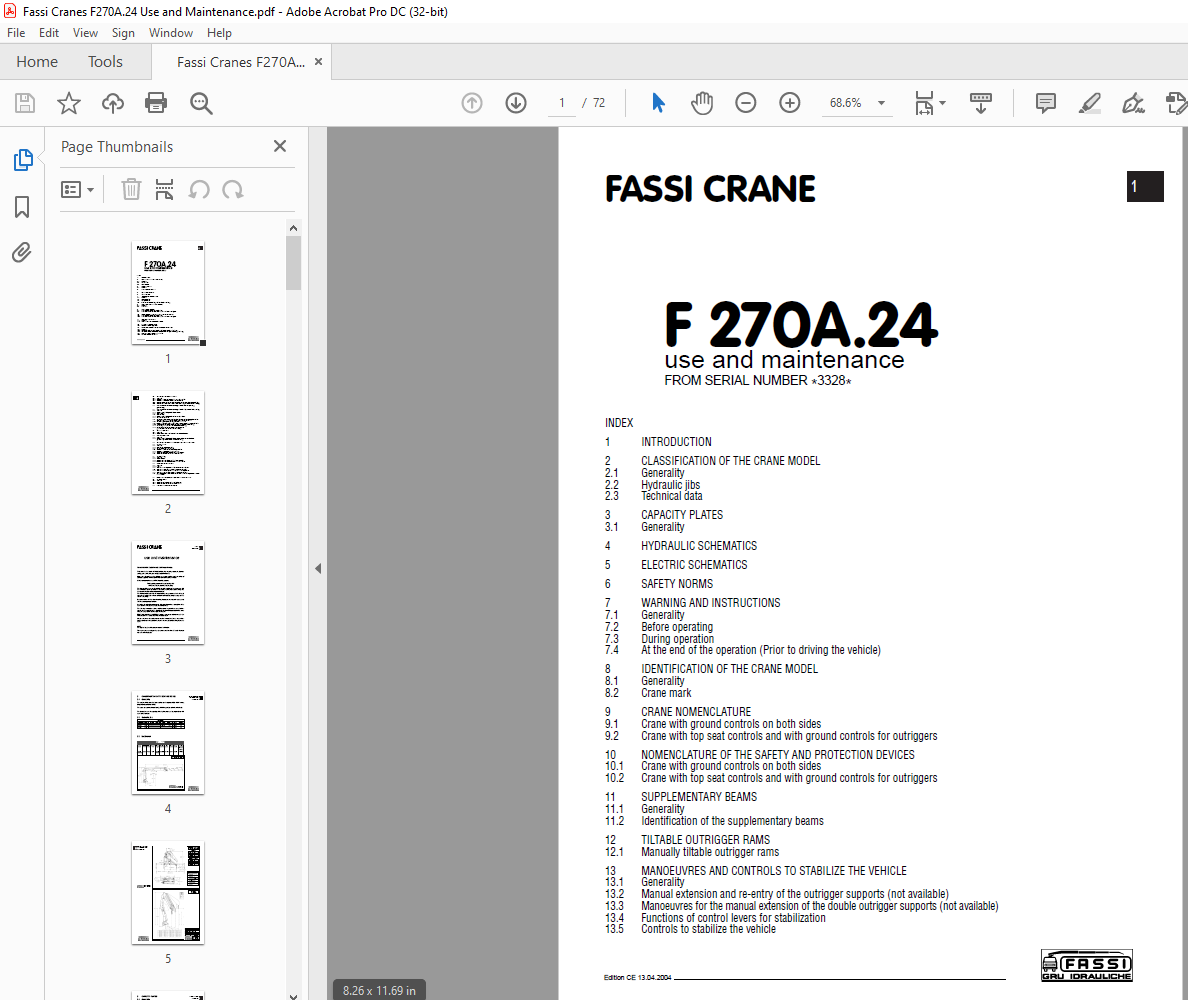Open the Fill and Sign tool
Viewport: 1188px width, 1000px height.
[x=1133, y=103]
